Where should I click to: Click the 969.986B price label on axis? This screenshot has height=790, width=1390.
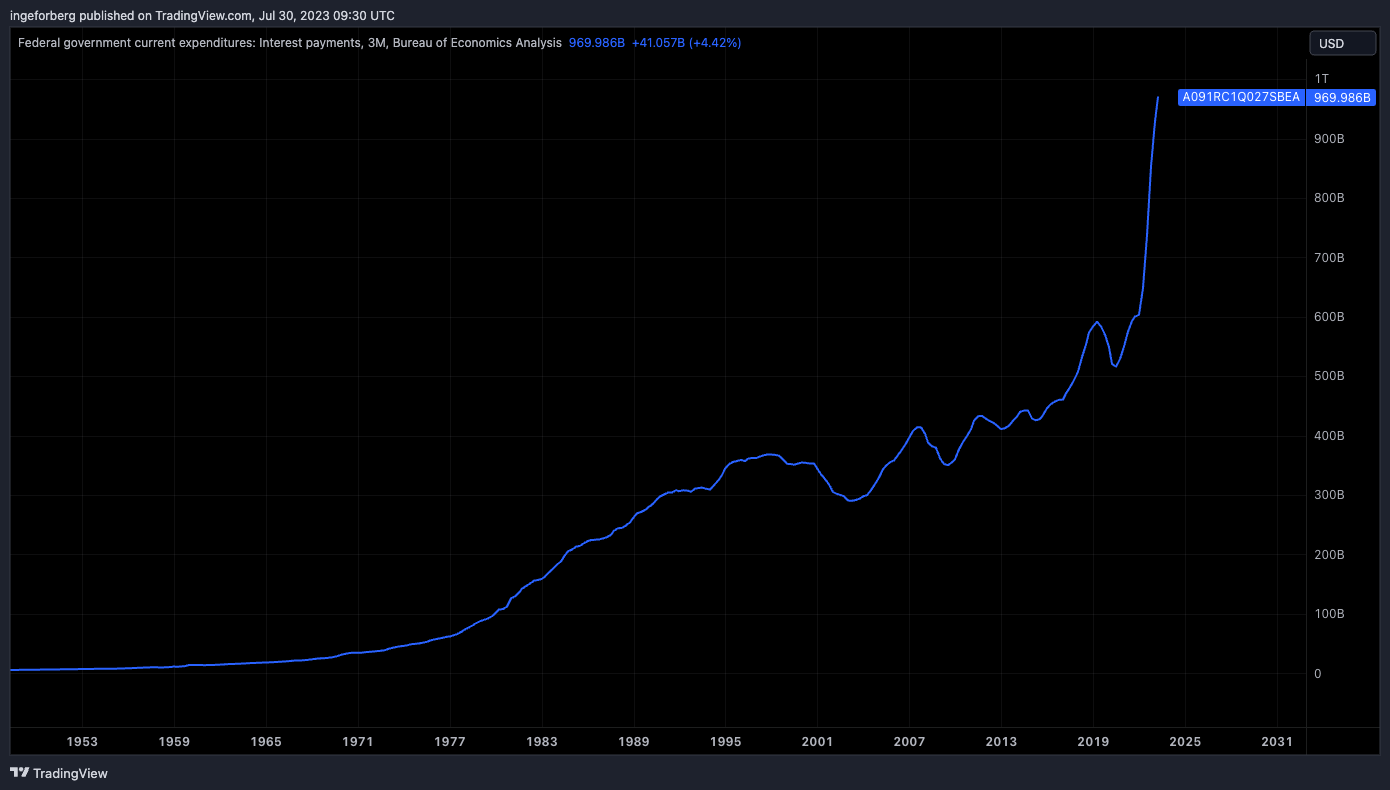click(x=1341, y=98)
